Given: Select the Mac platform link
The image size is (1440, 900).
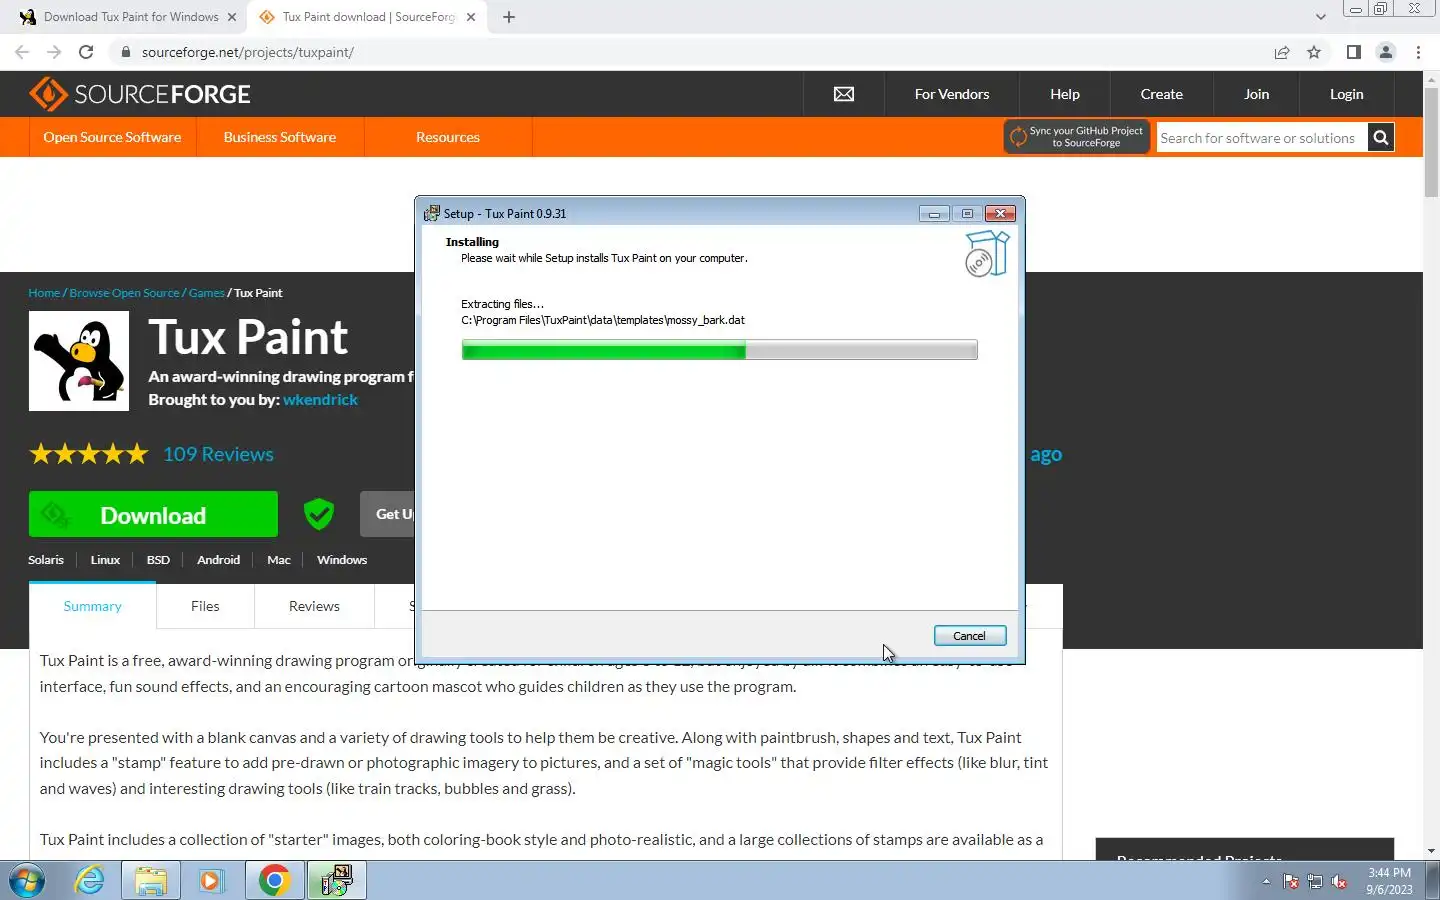Looking at the screenshot, I should pyautogui.click(x=279, y=560).
